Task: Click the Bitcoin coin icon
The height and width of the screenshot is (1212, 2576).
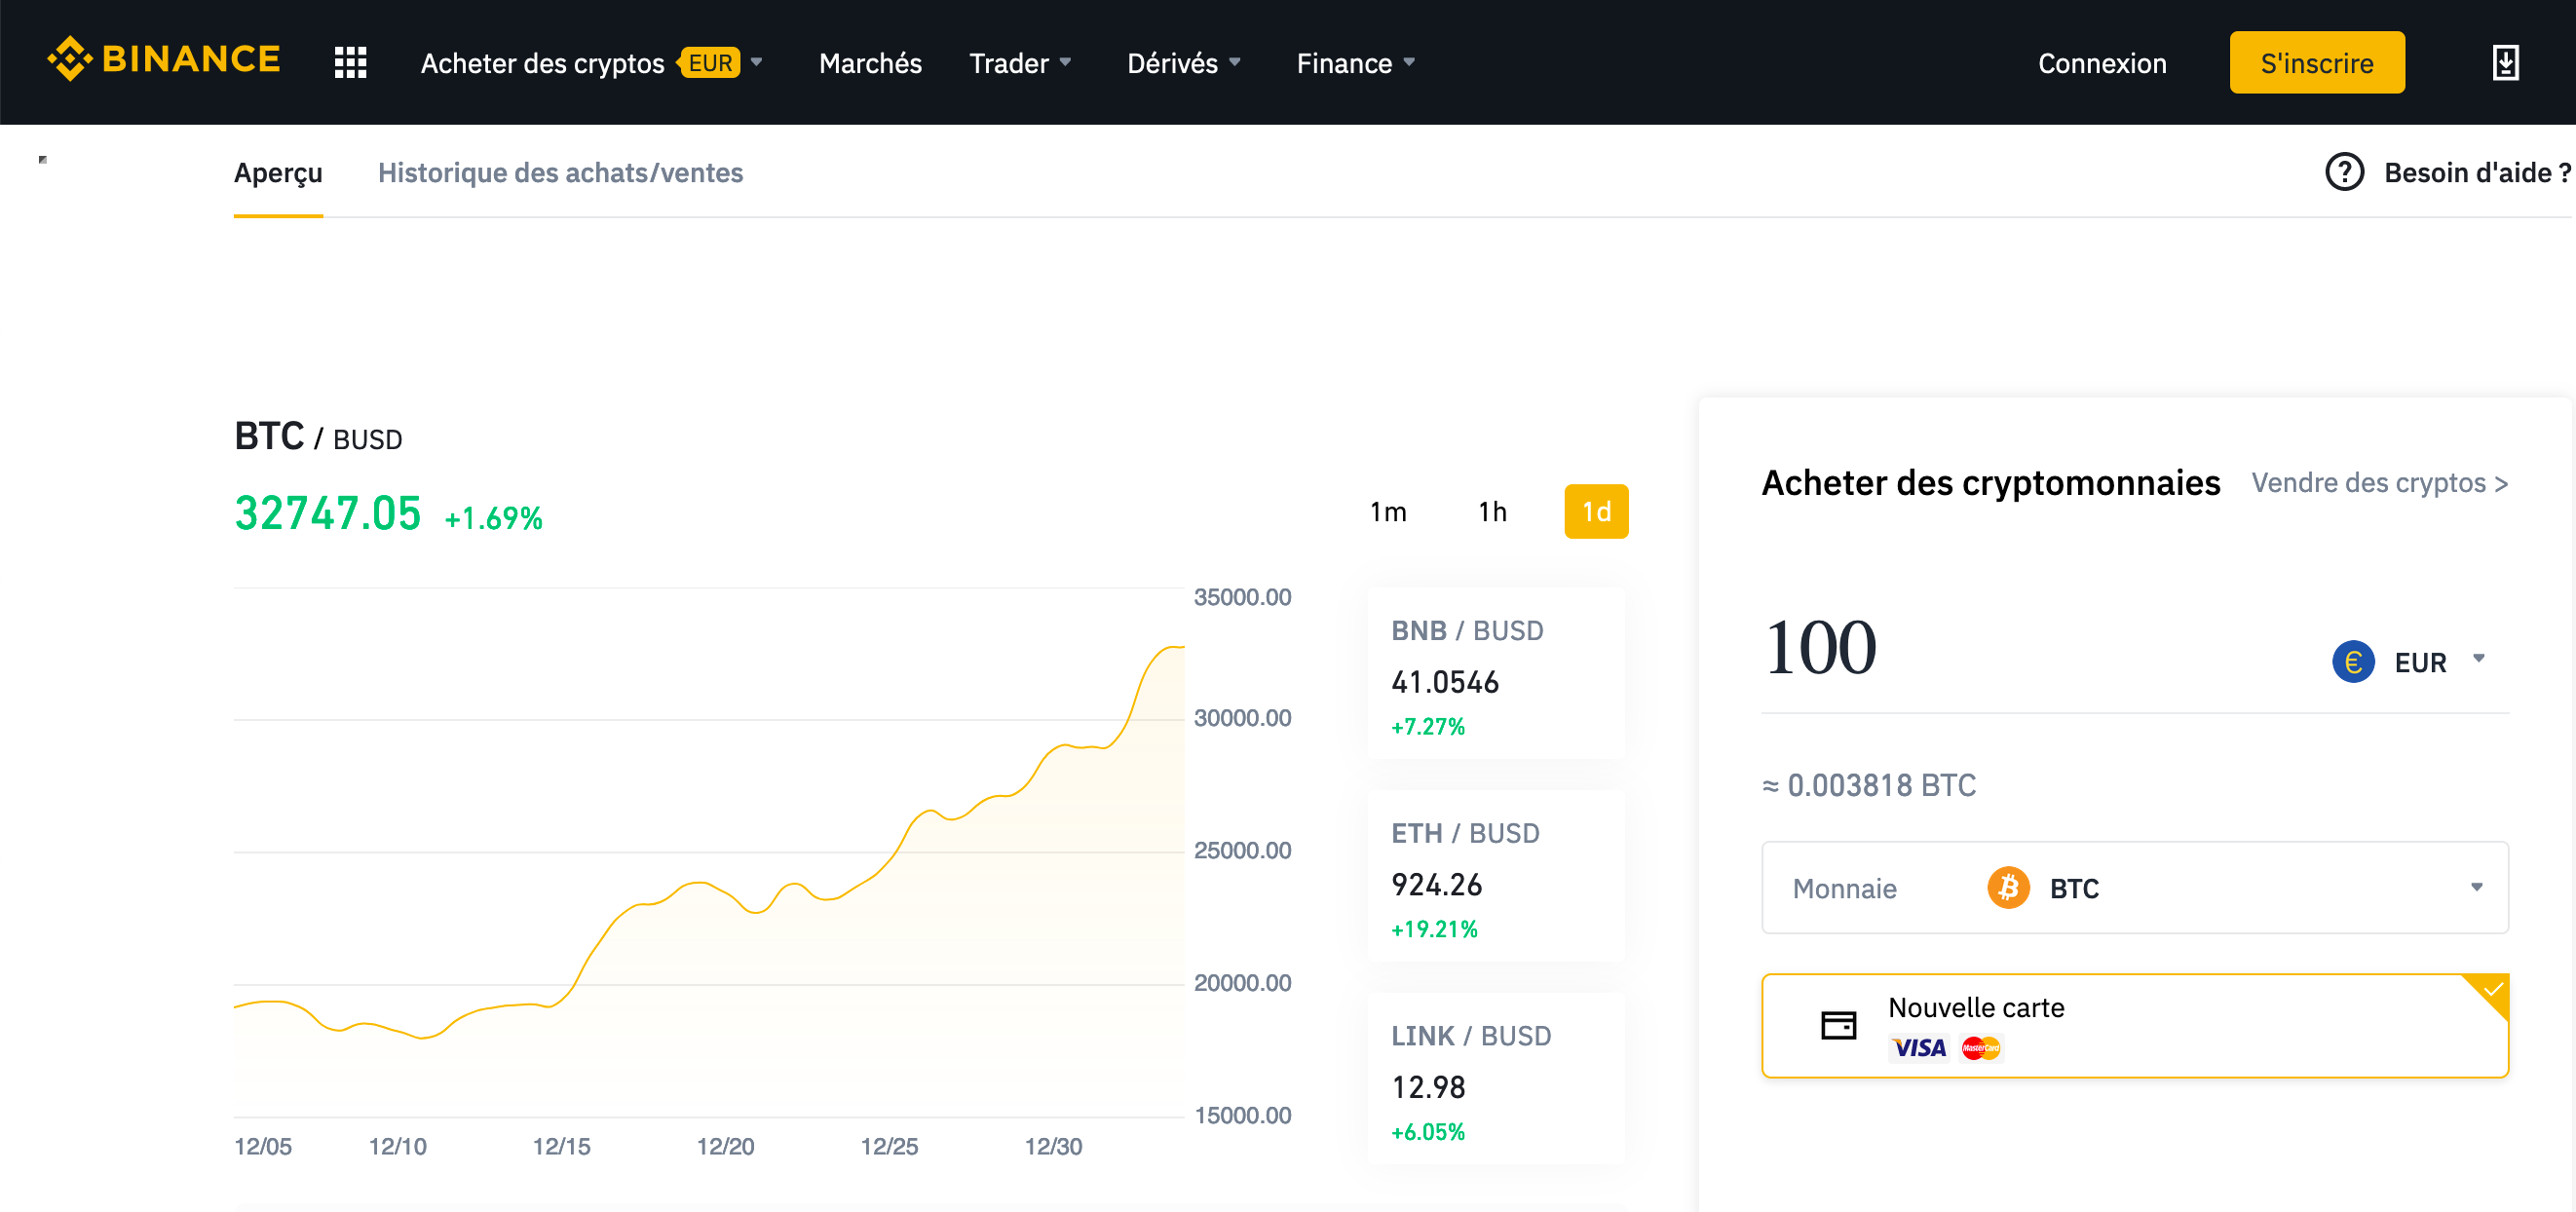Action: click(2008, 887)
